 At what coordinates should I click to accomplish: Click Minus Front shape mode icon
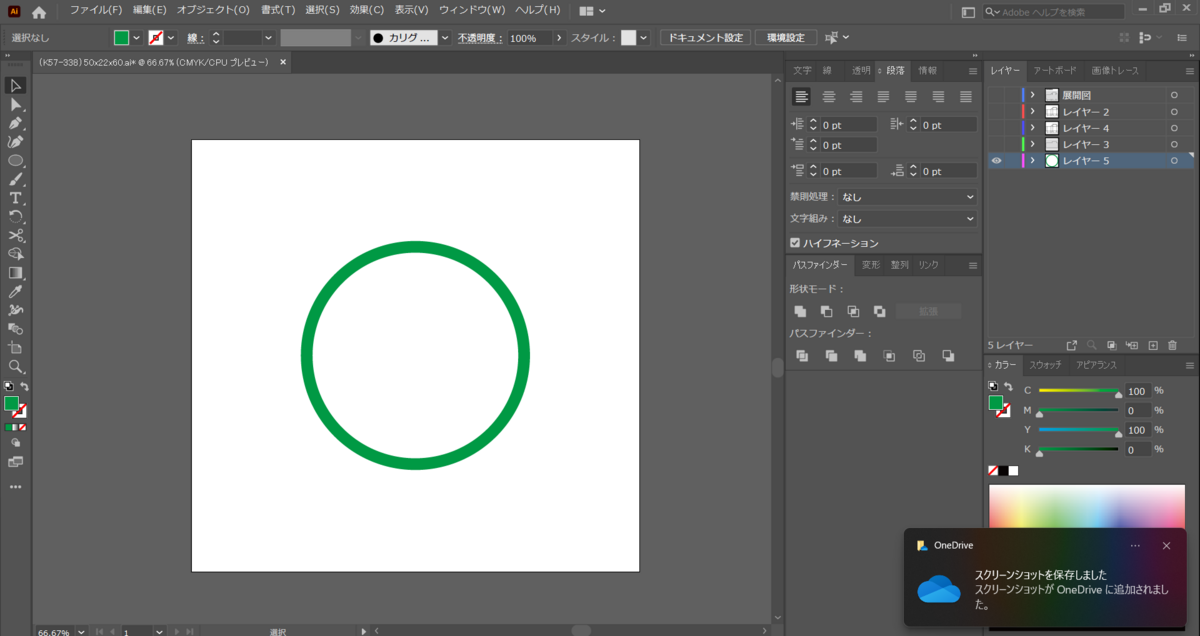click(826, 312)
